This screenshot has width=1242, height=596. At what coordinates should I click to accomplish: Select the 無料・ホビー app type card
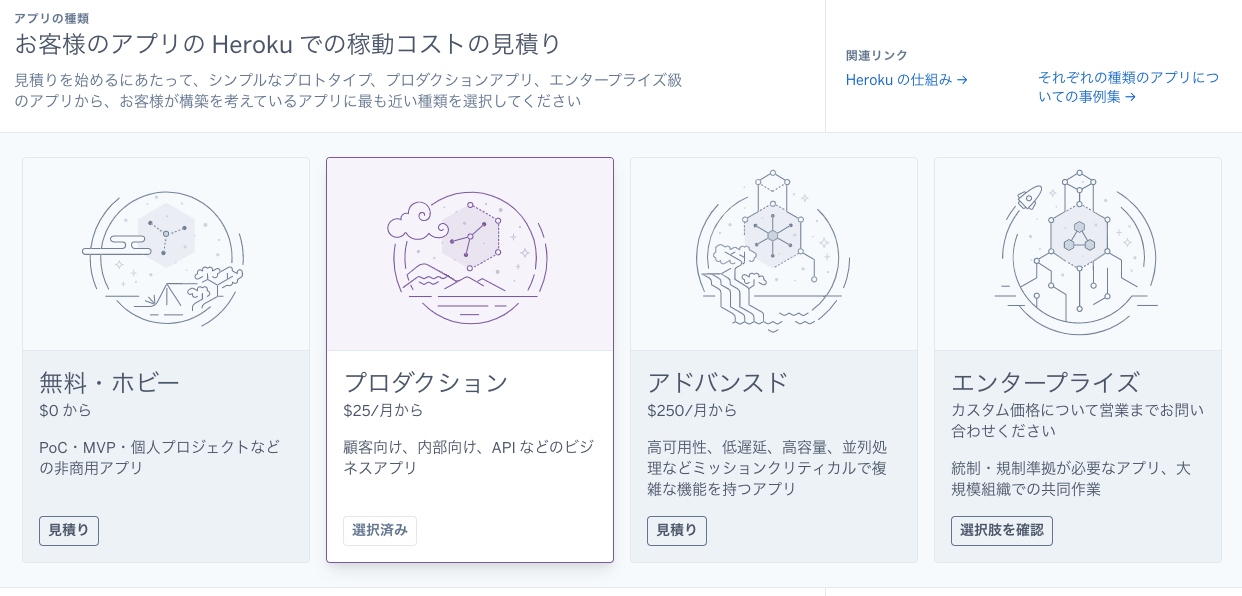coord(165,360)
